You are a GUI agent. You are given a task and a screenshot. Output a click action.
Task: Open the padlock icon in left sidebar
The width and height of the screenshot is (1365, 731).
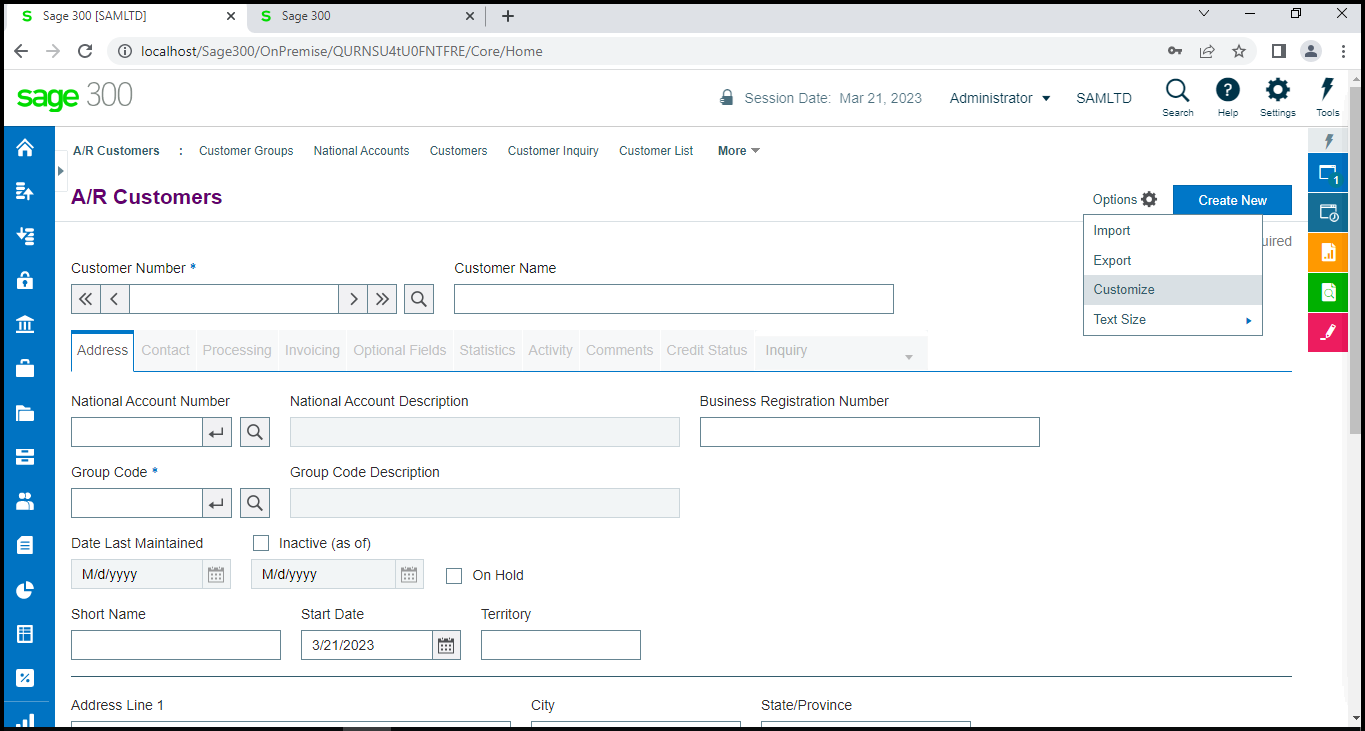[25, 280]
